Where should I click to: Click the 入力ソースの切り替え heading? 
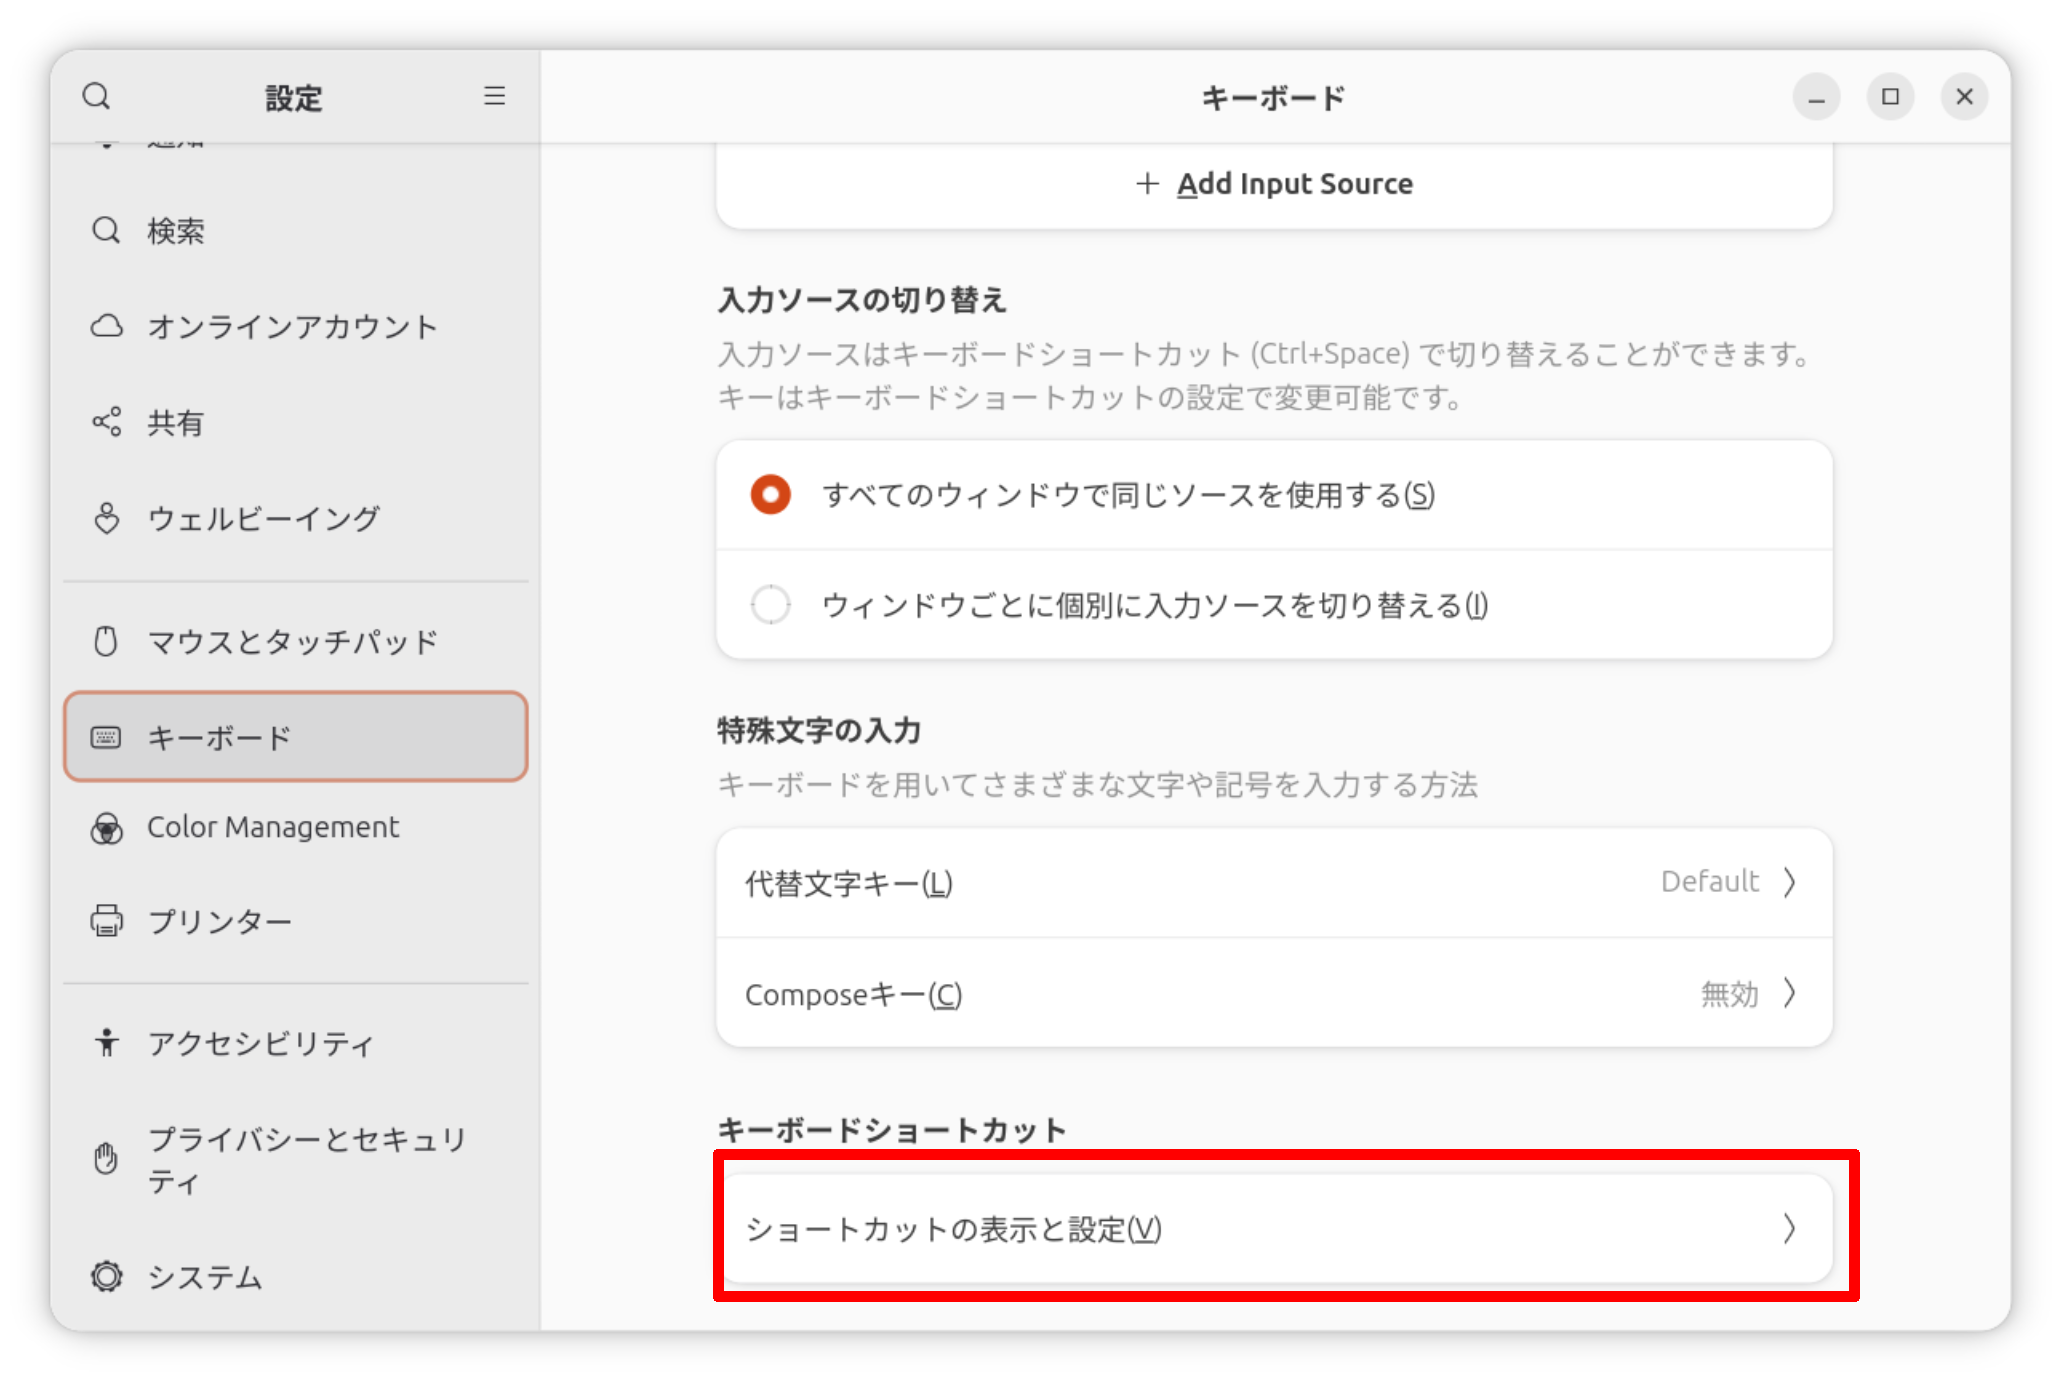(x=861, y=299)
